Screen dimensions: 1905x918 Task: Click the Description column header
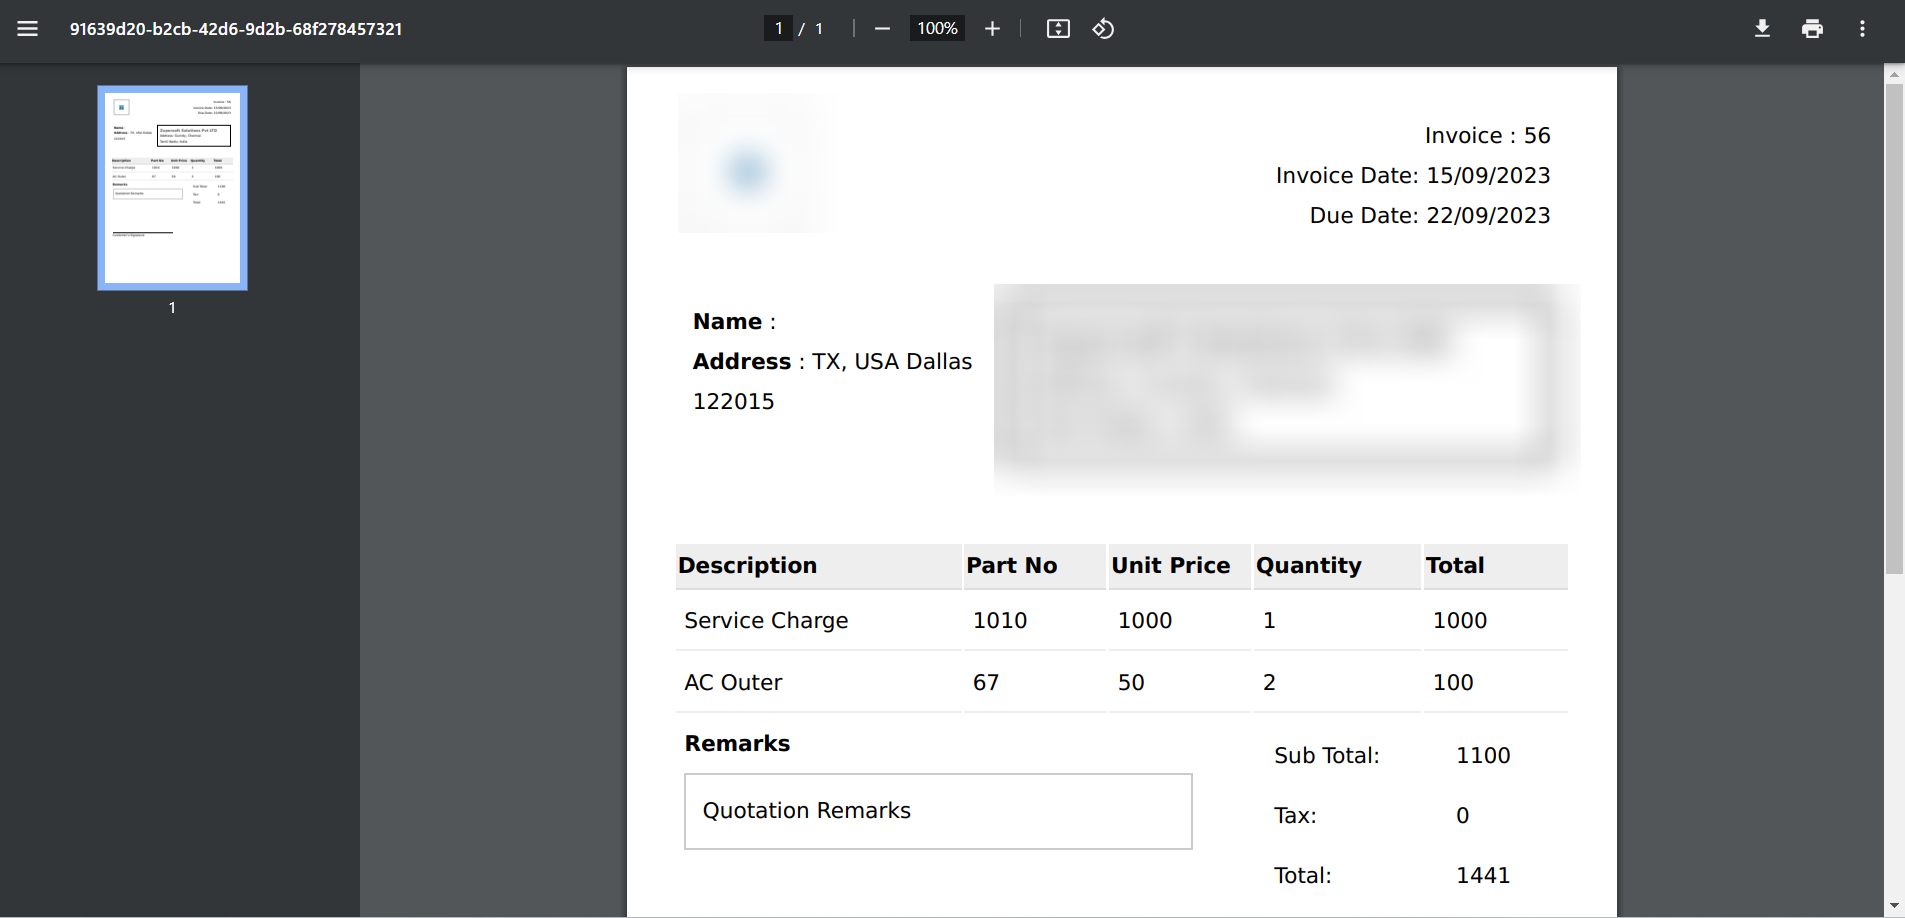click(748, 566)
